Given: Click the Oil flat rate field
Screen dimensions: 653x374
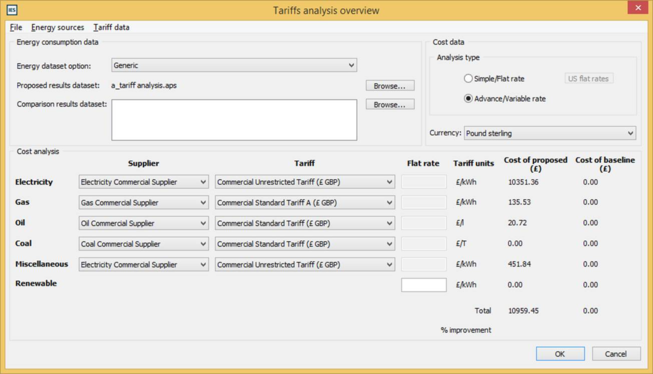Looking at the screenshot, I should [424, 223].
